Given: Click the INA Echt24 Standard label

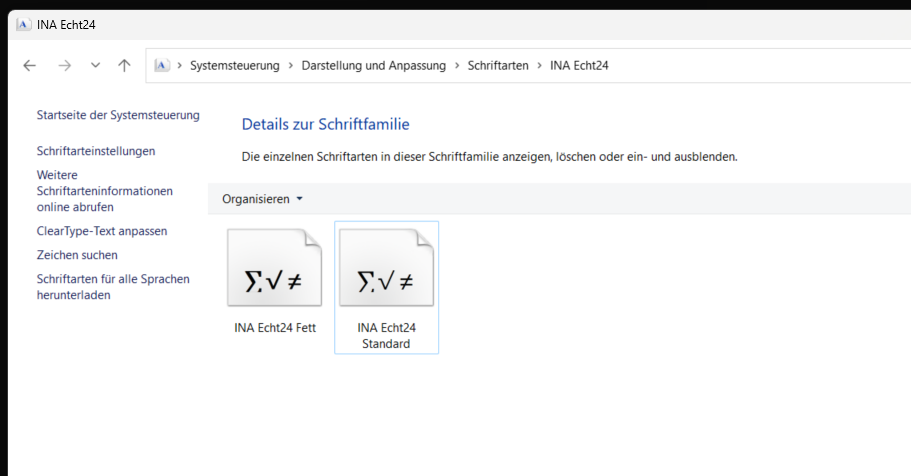Looking at the screenshot, I should click(x=386, y=336).
